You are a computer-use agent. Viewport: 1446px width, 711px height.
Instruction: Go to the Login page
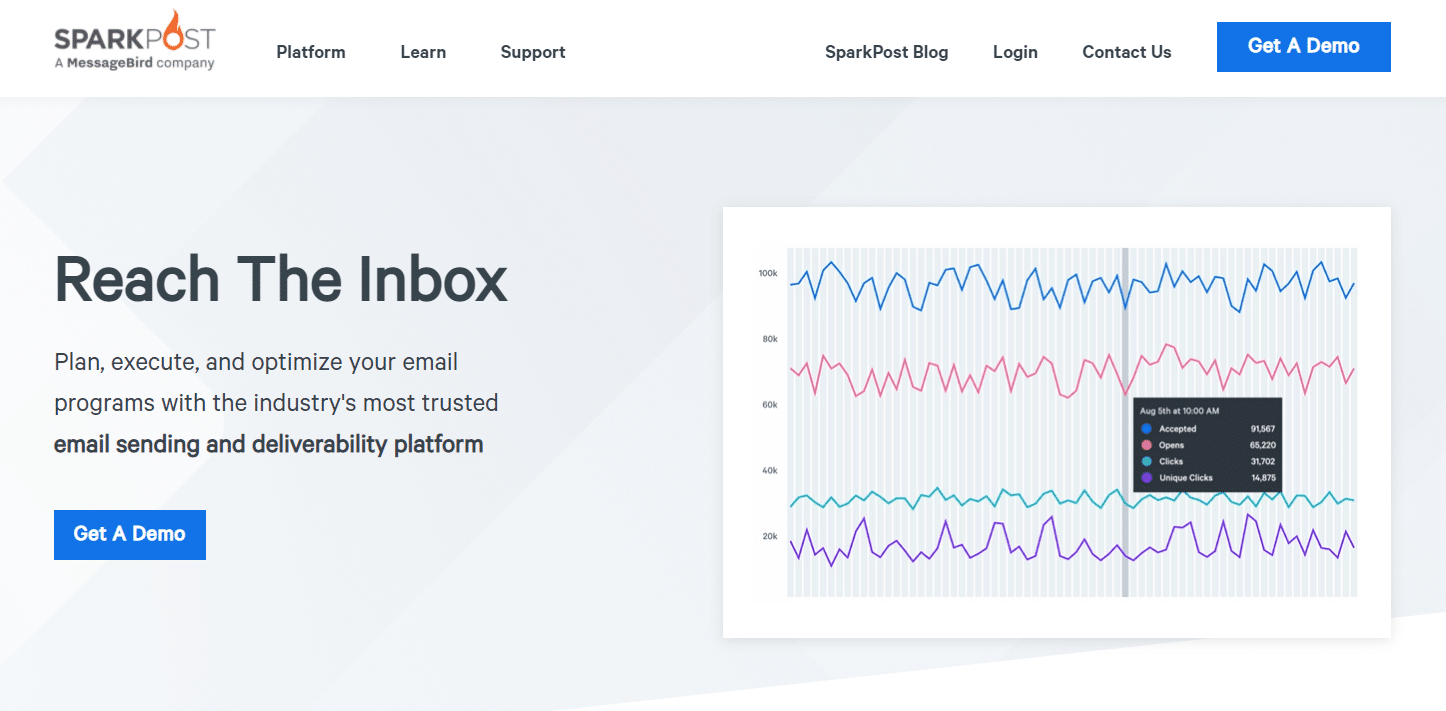click(1015, 52)
